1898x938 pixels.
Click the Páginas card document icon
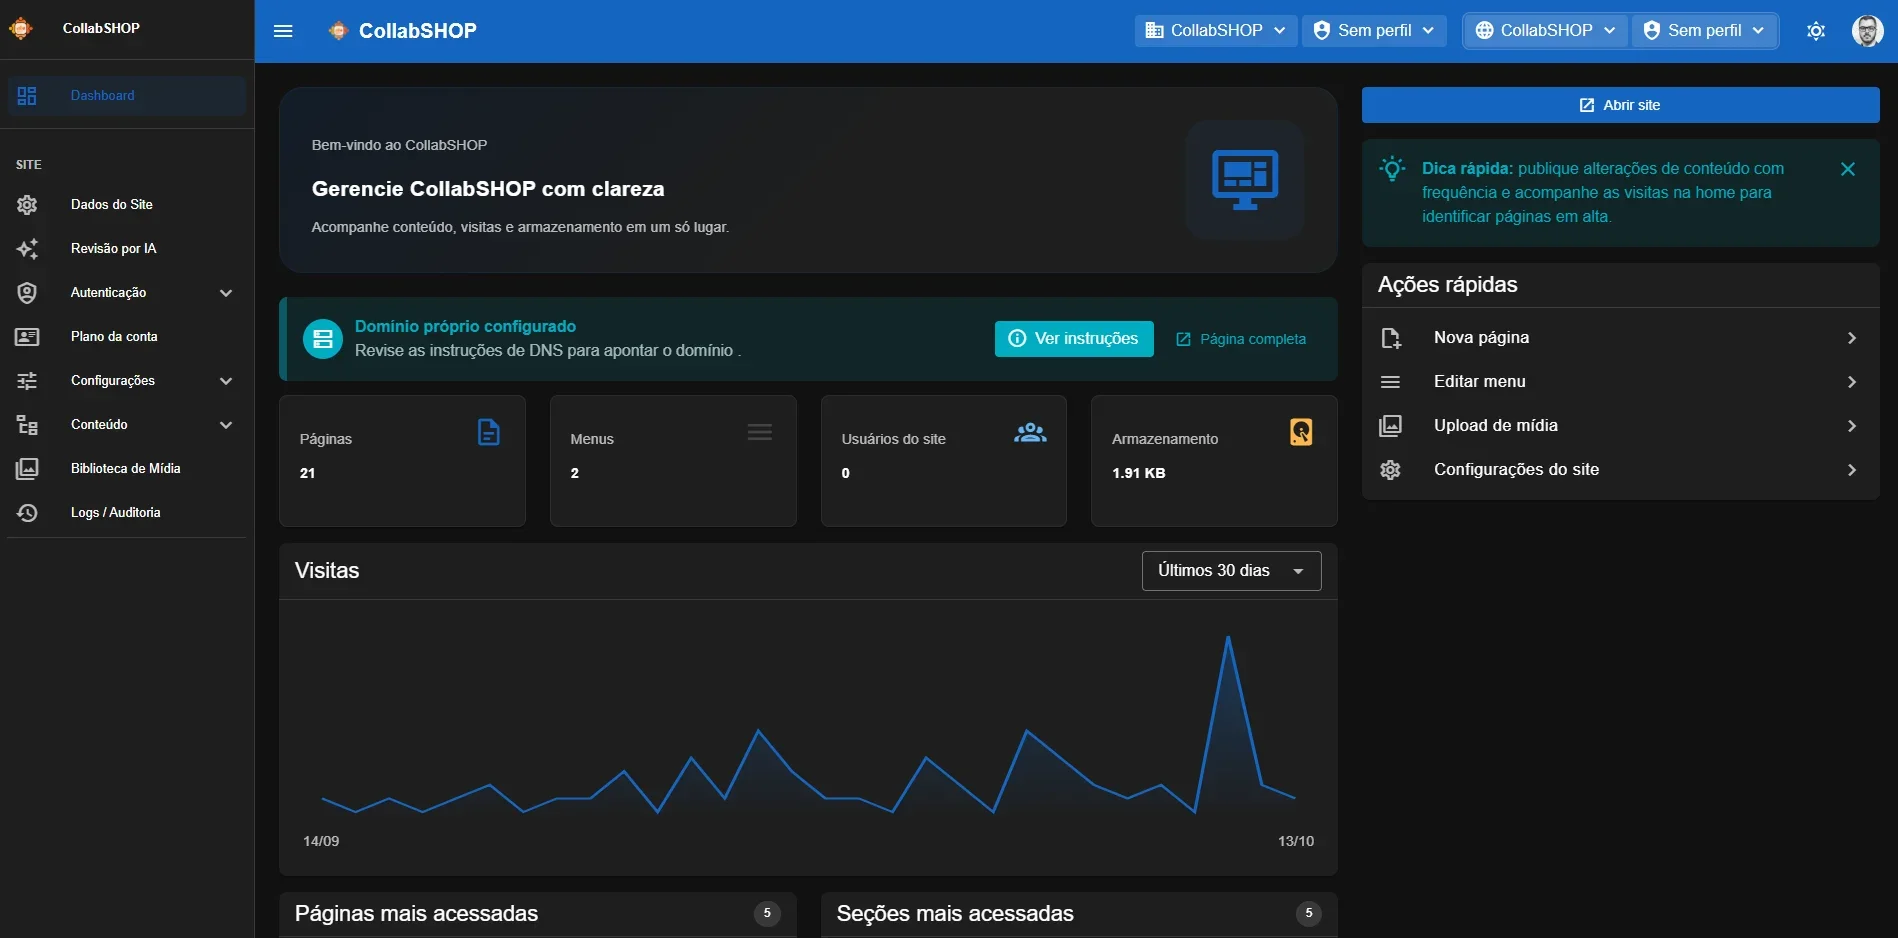(488, 433)
